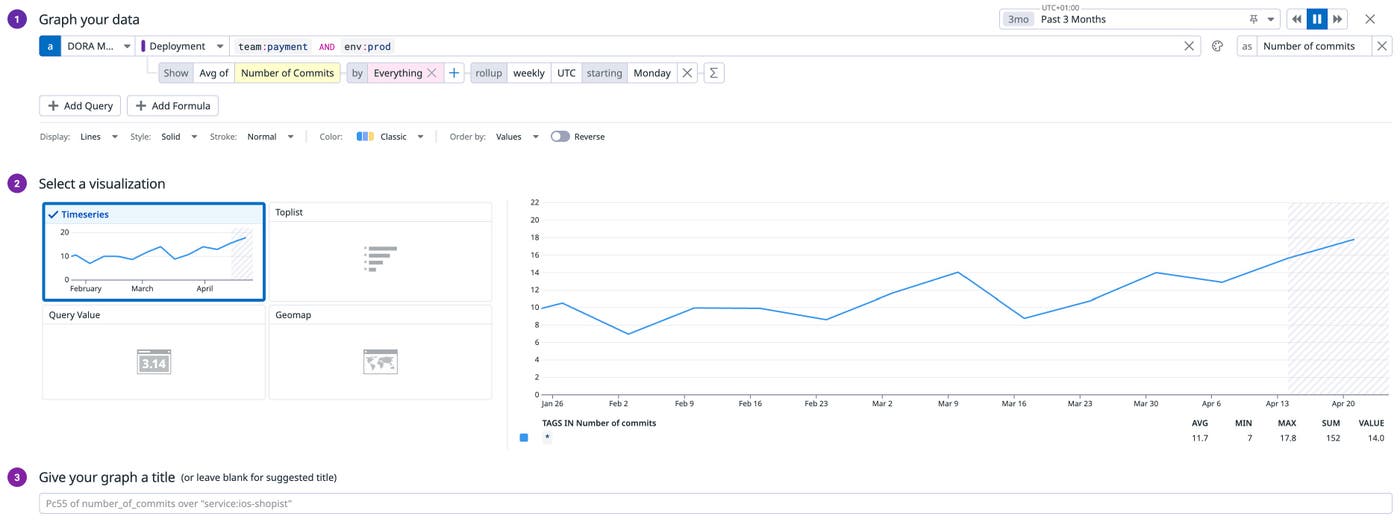This screenshot has height=525, width=1400.
Task: Remove the Number of commits alias
Action: point(1381,46)
